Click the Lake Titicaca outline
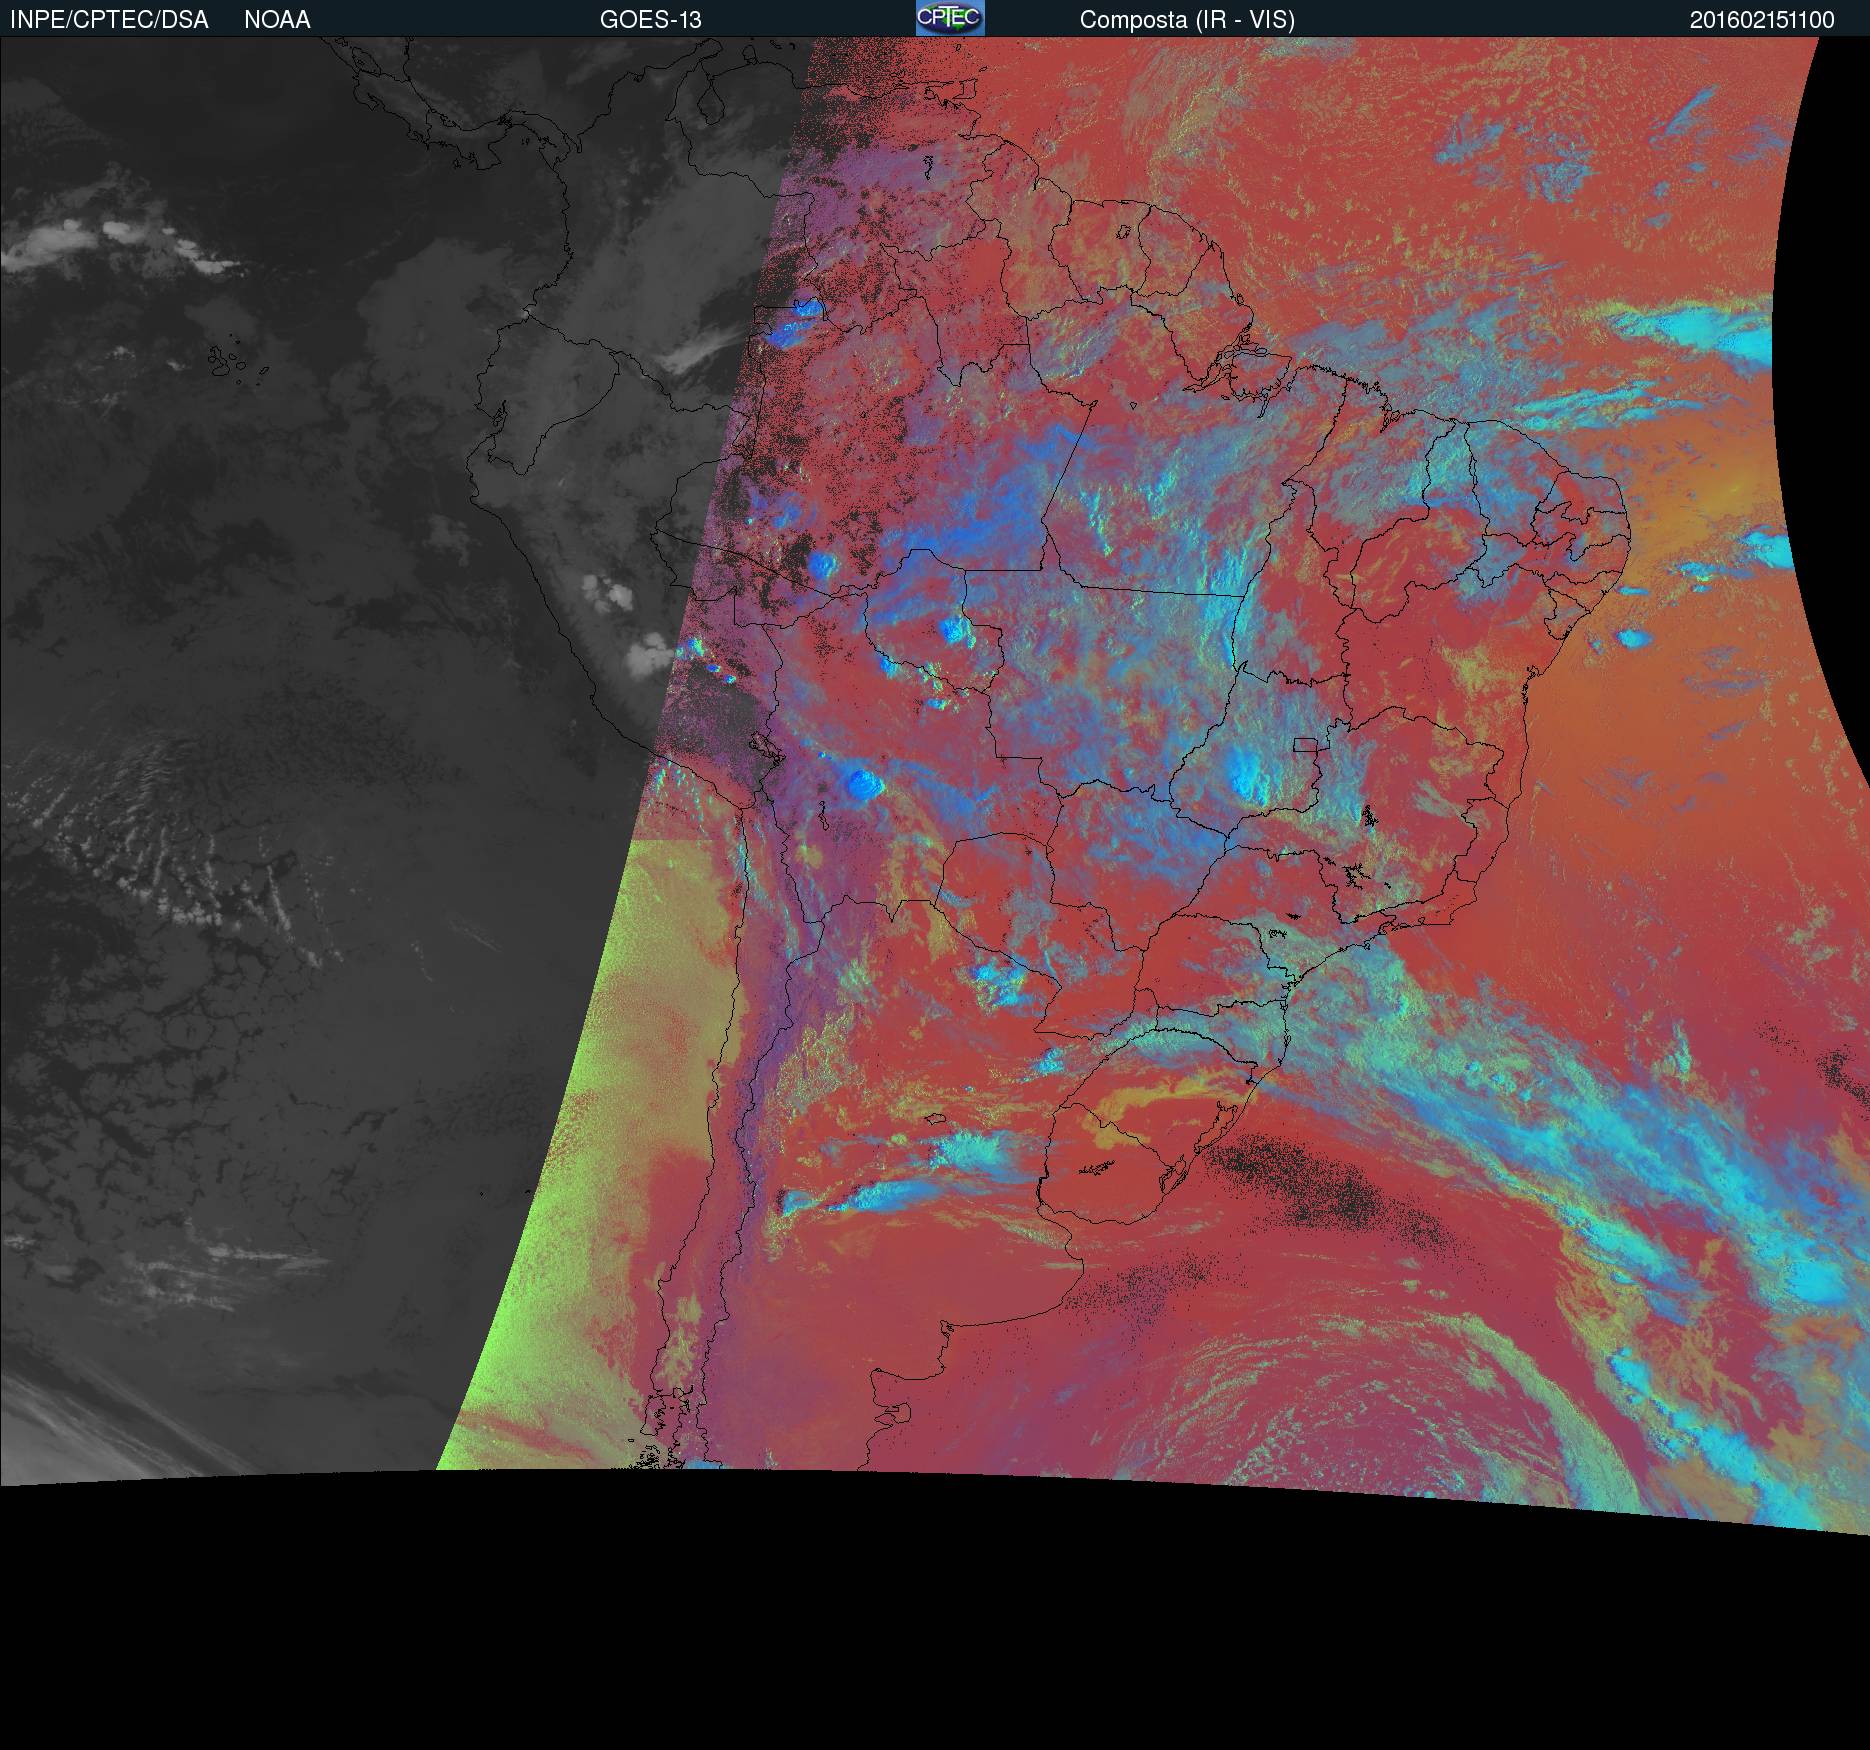 (x=765, y=747)
